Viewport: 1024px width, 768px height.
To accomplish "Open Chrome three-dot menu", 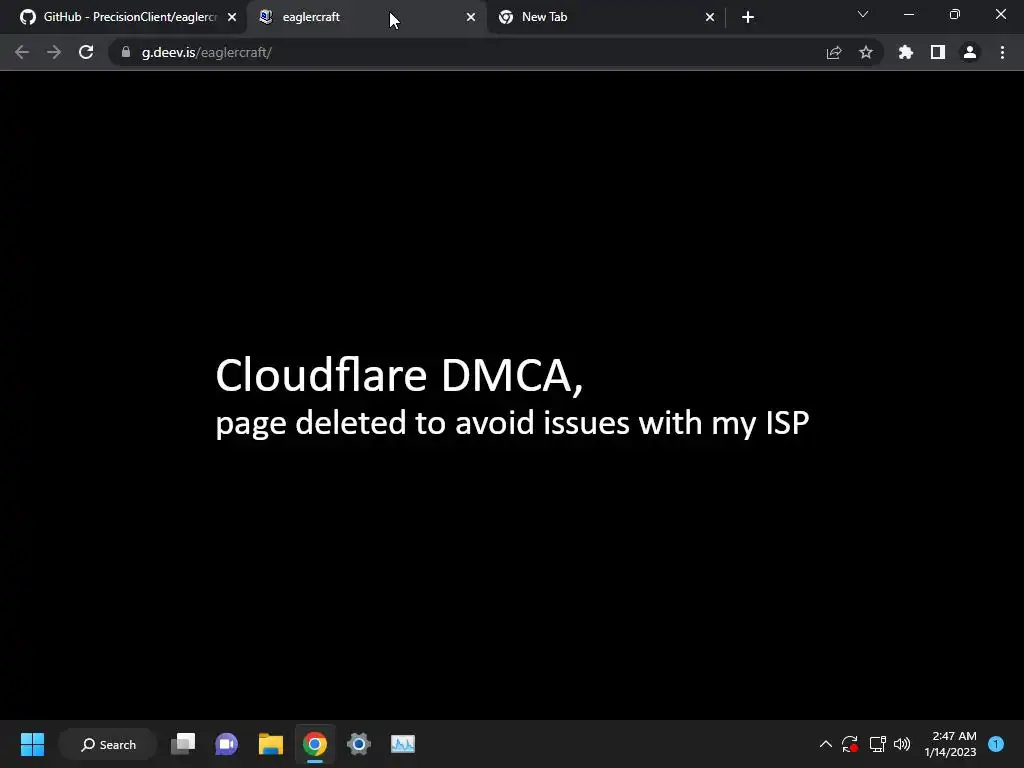I will coord(1002,52).
